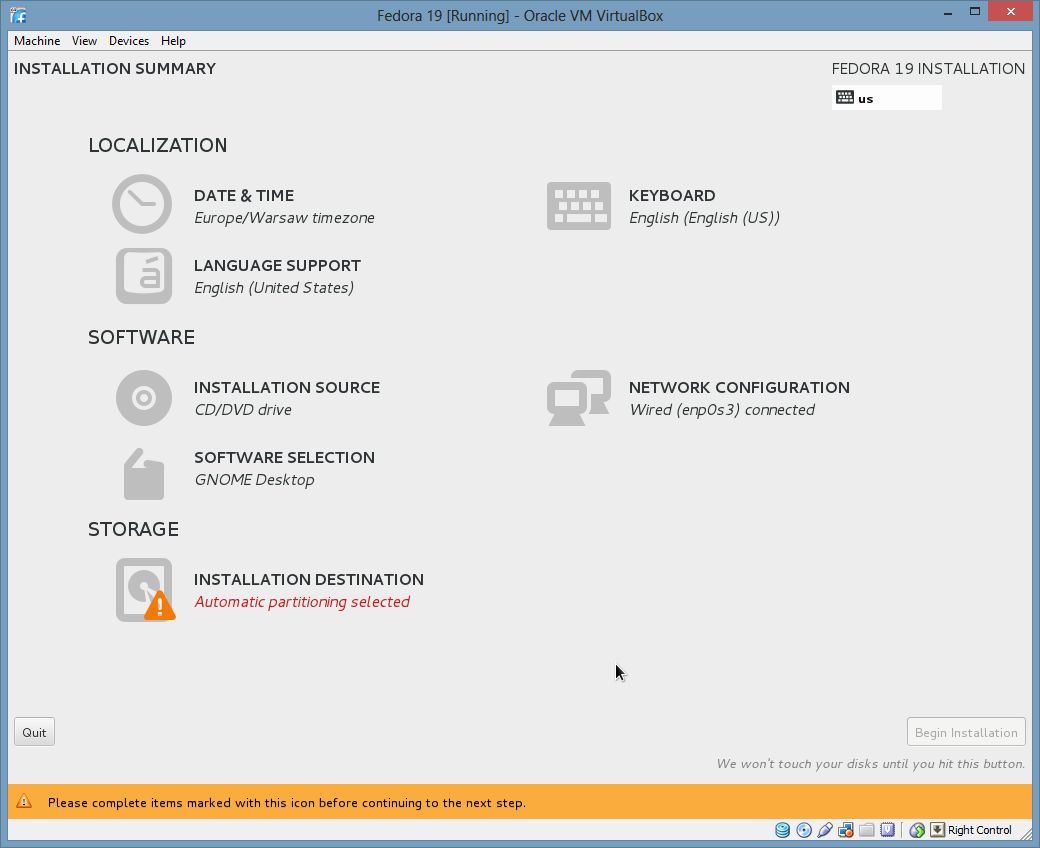
Task: Click 'CD/DVD drive' text
Action: tap(243, 410)
